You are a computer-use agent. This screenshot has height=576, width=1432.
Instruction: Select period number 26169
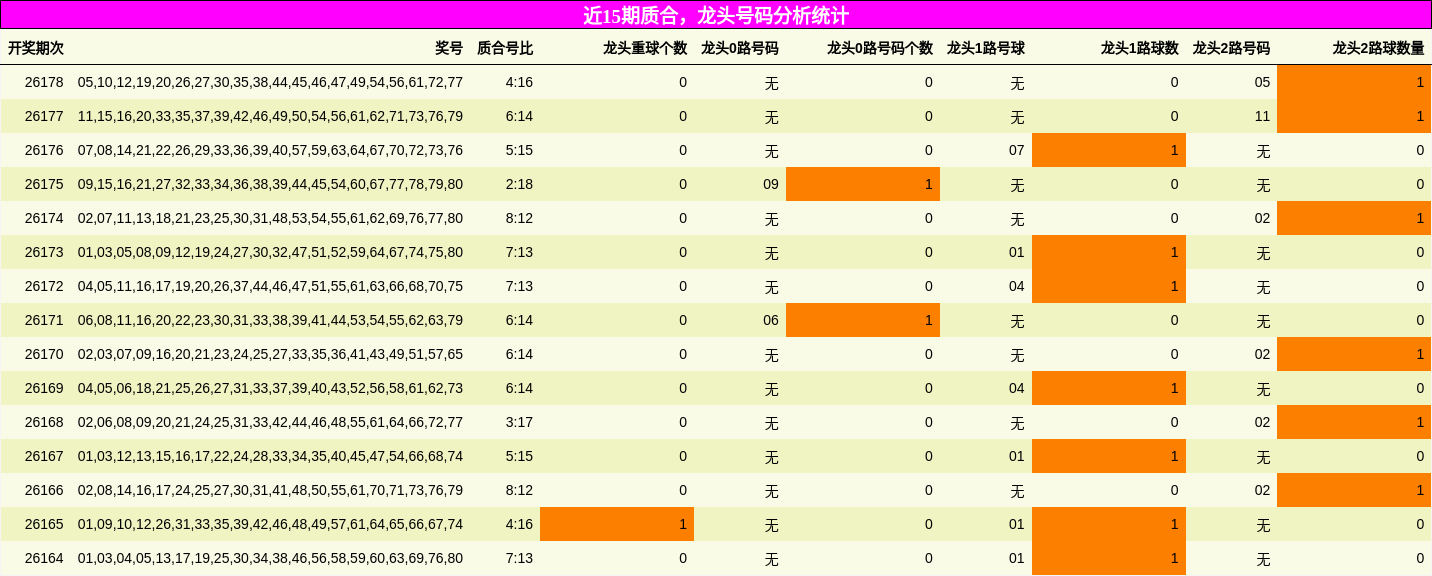[x=44, y=388]
